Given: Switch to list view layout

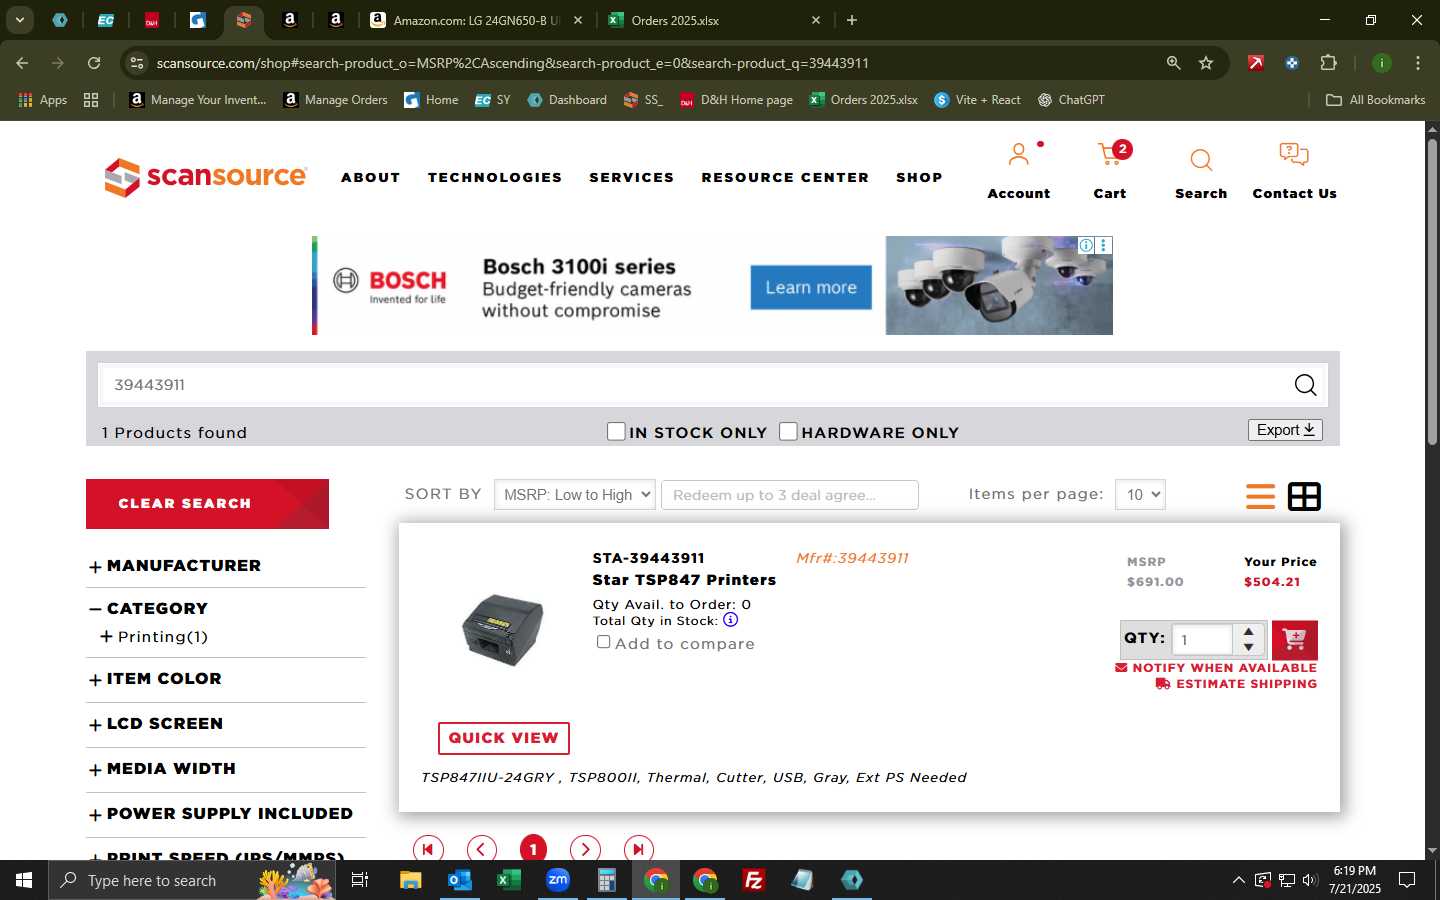Looking at the screenshot, I should point(1260,496).
